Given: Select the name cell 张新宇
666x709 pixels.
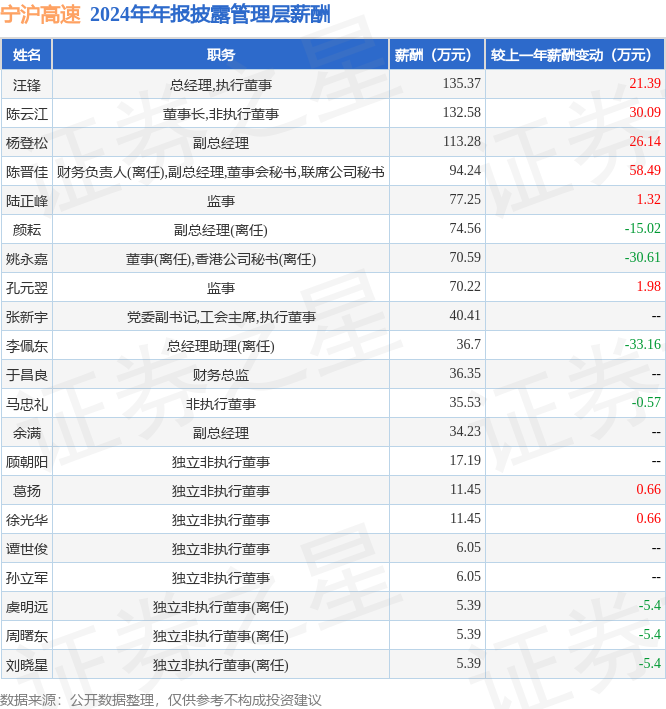Looking at the screenshot, I should point(27,317).
